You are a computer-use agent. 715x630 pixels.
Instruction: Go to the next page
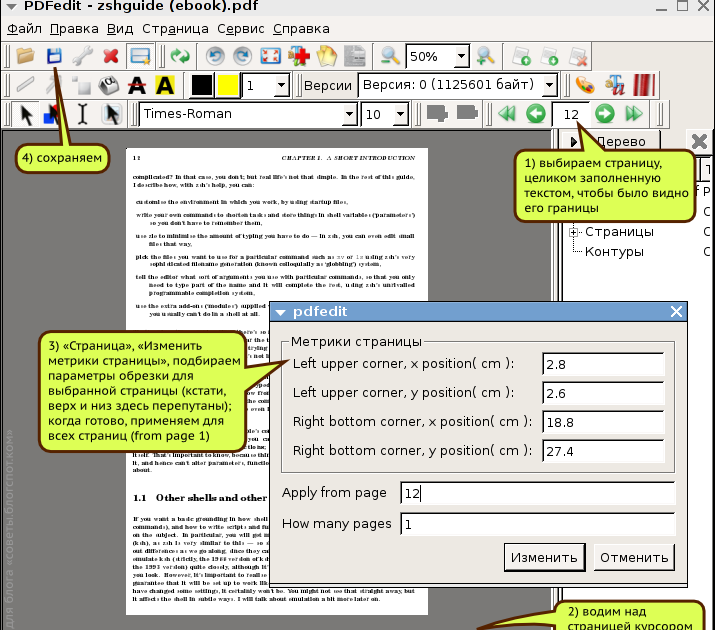pos(605,114)
